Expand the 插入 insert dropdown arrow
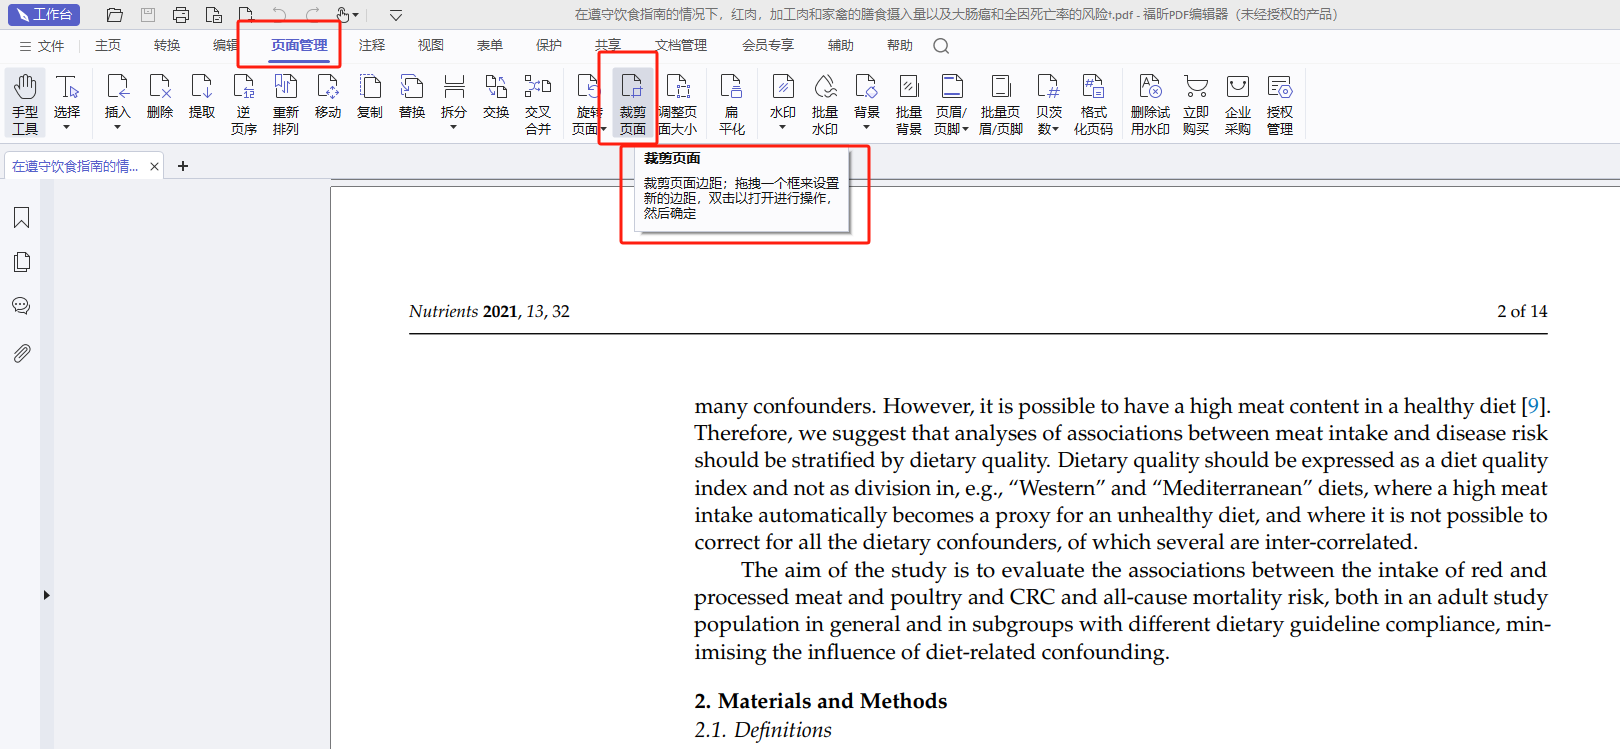 [x=117, y=128]
